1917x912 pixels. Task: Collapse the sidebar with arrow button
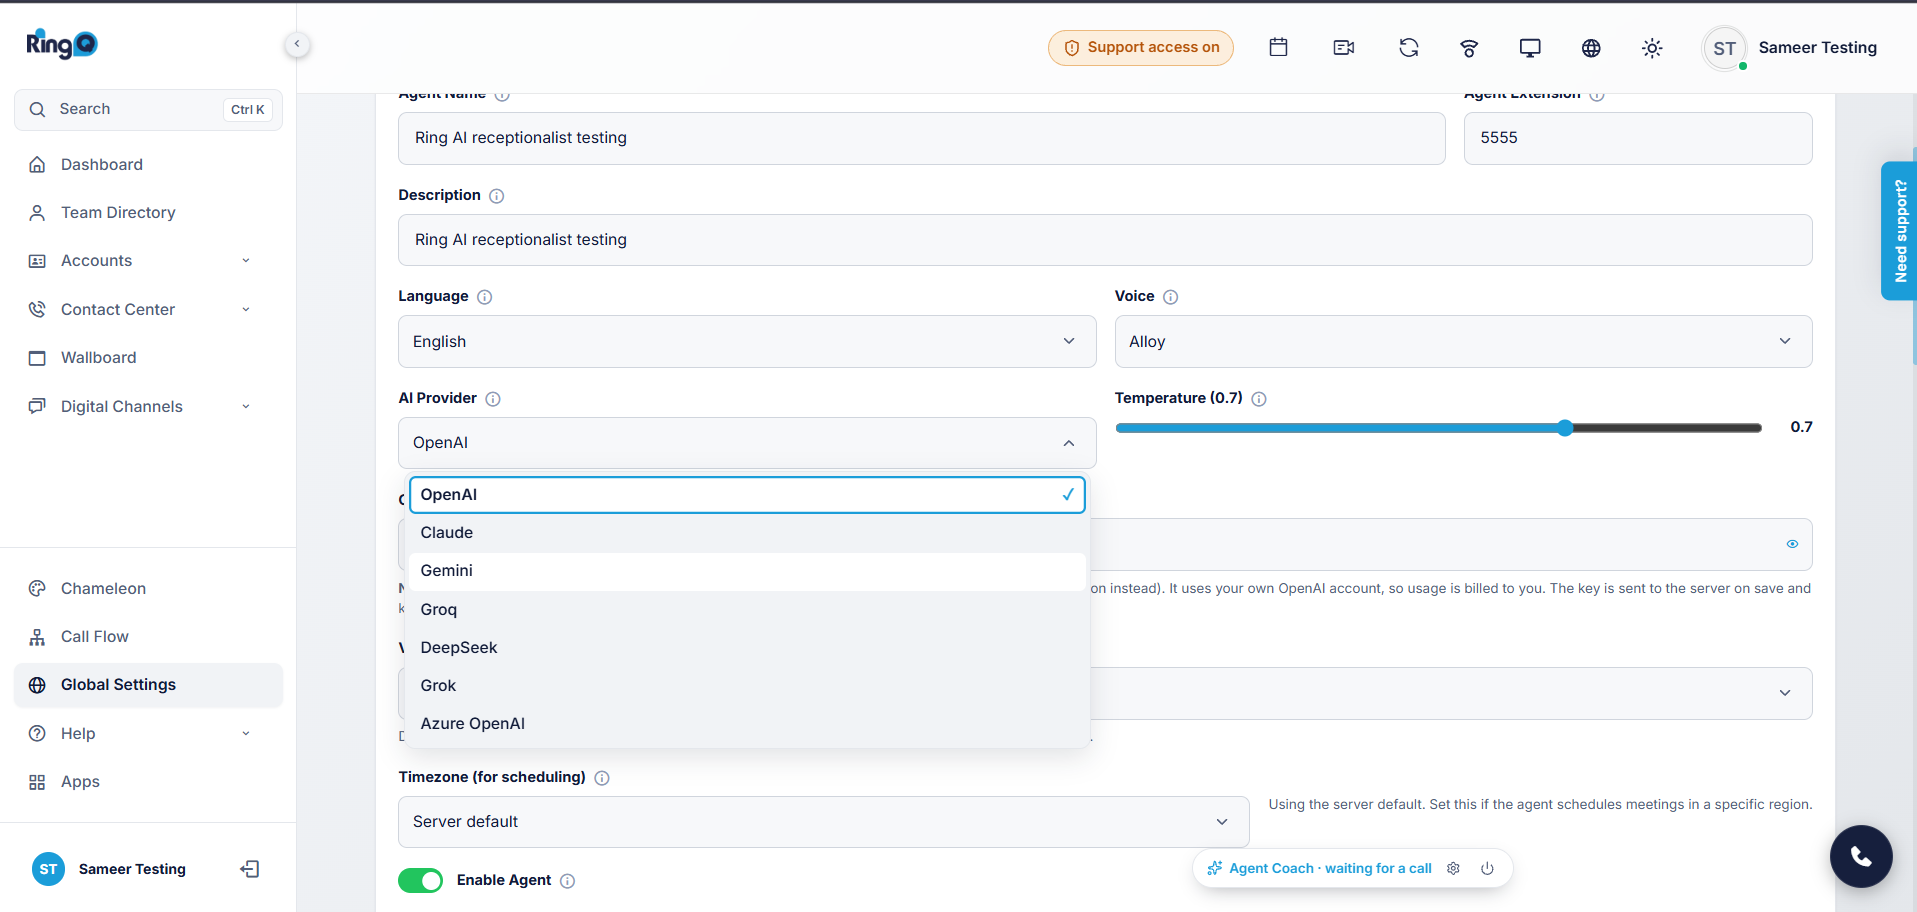(297, 44)
